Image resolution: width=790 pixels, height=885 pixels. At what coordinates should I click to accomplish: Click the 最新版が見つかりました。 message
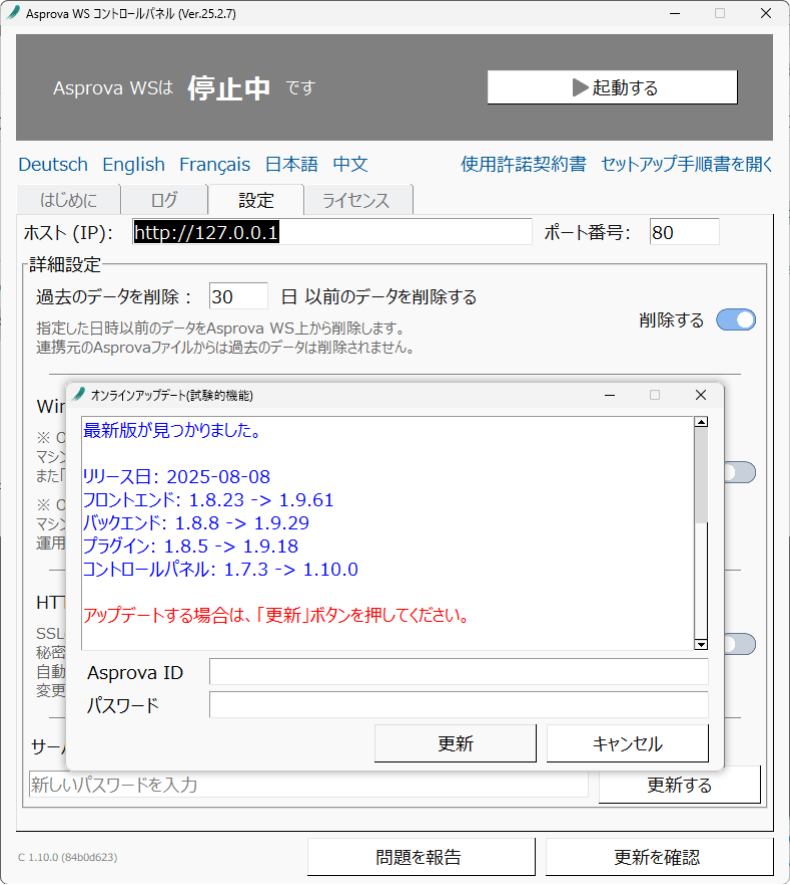[172, 431]
